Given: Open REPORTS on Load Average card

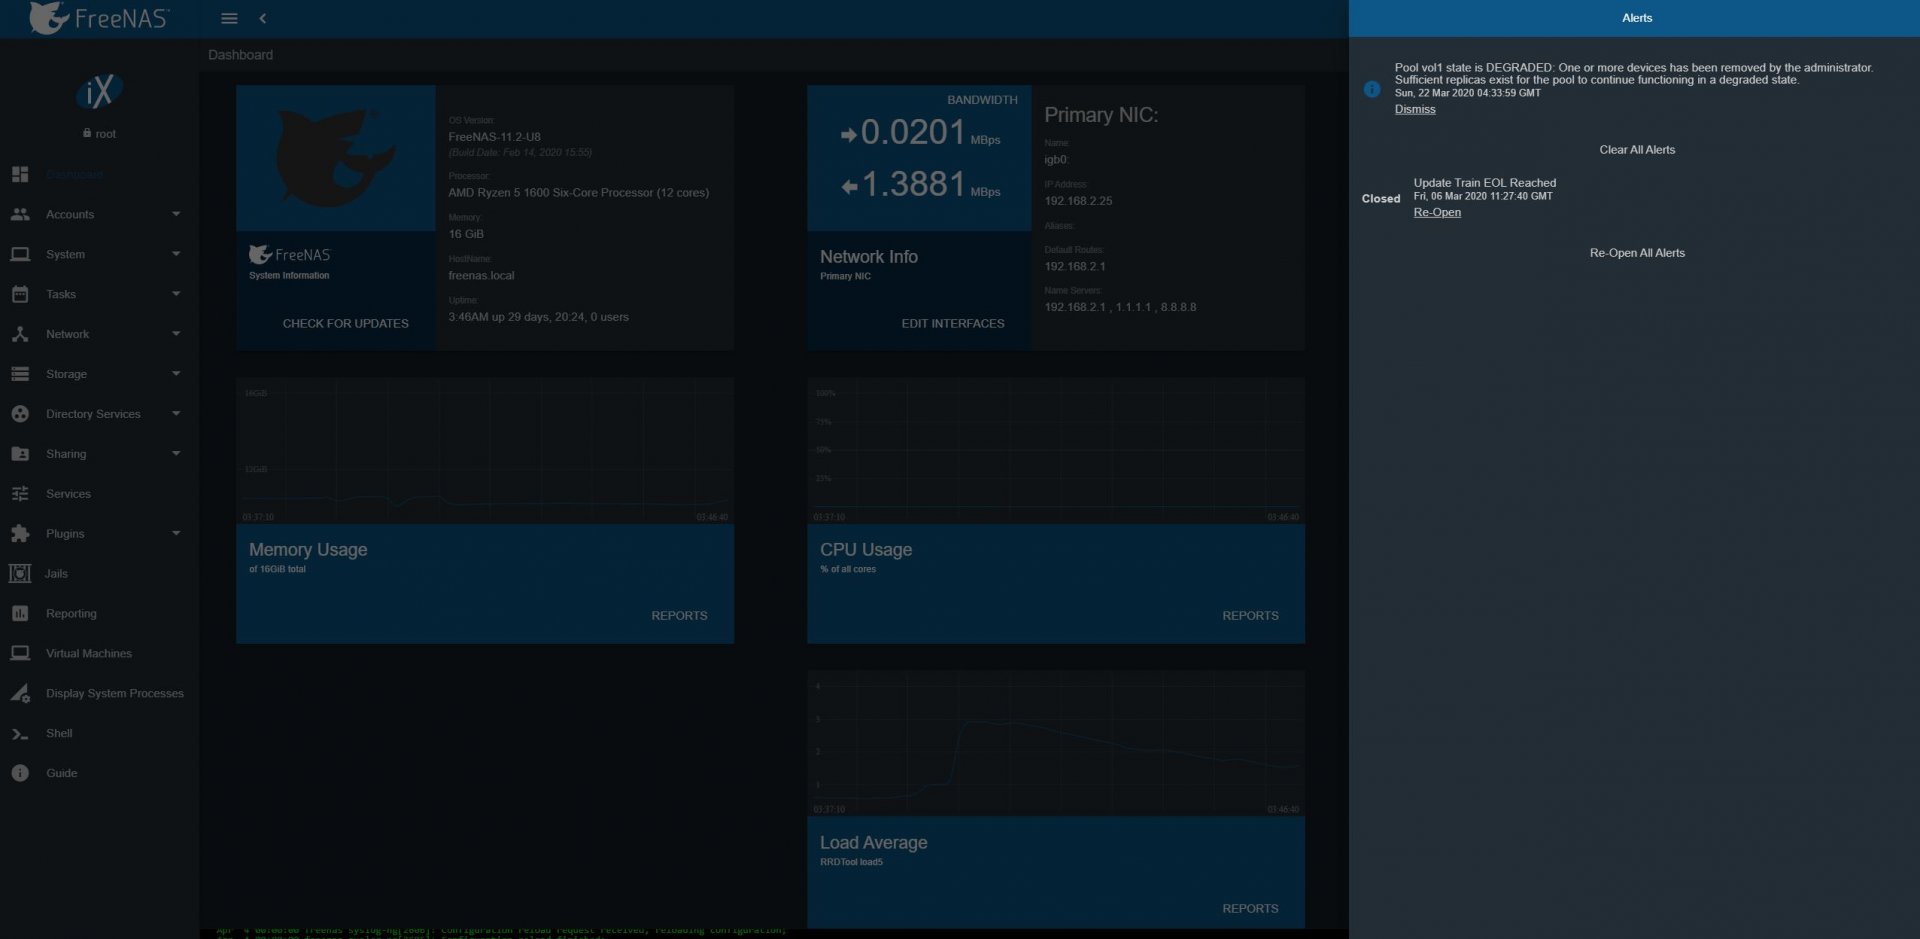Looking at the screenshot, I should click(x=1250, y=909).
